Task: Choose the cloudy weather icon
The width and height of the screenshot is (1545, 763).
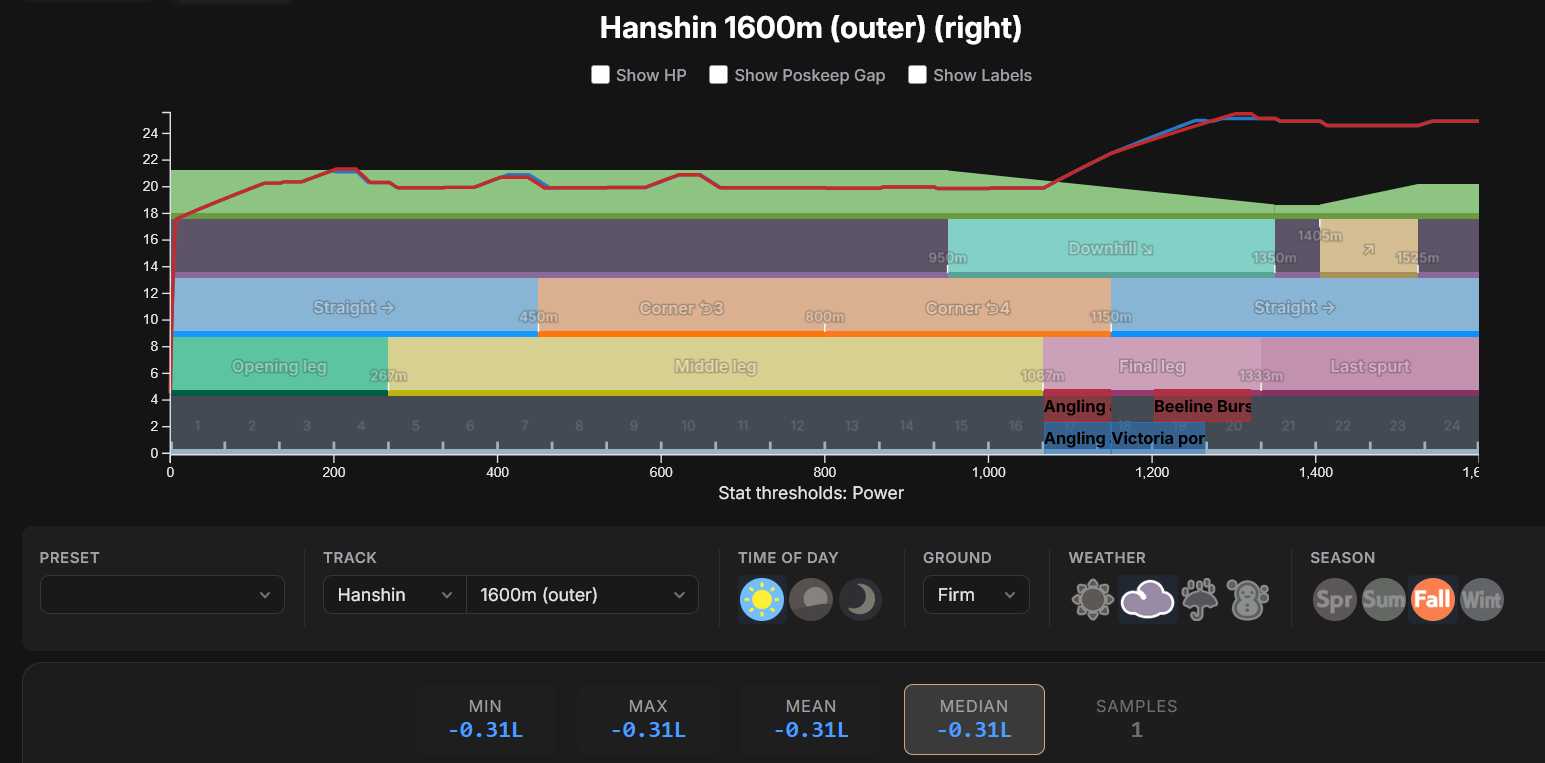Action: coord(1147,600)
